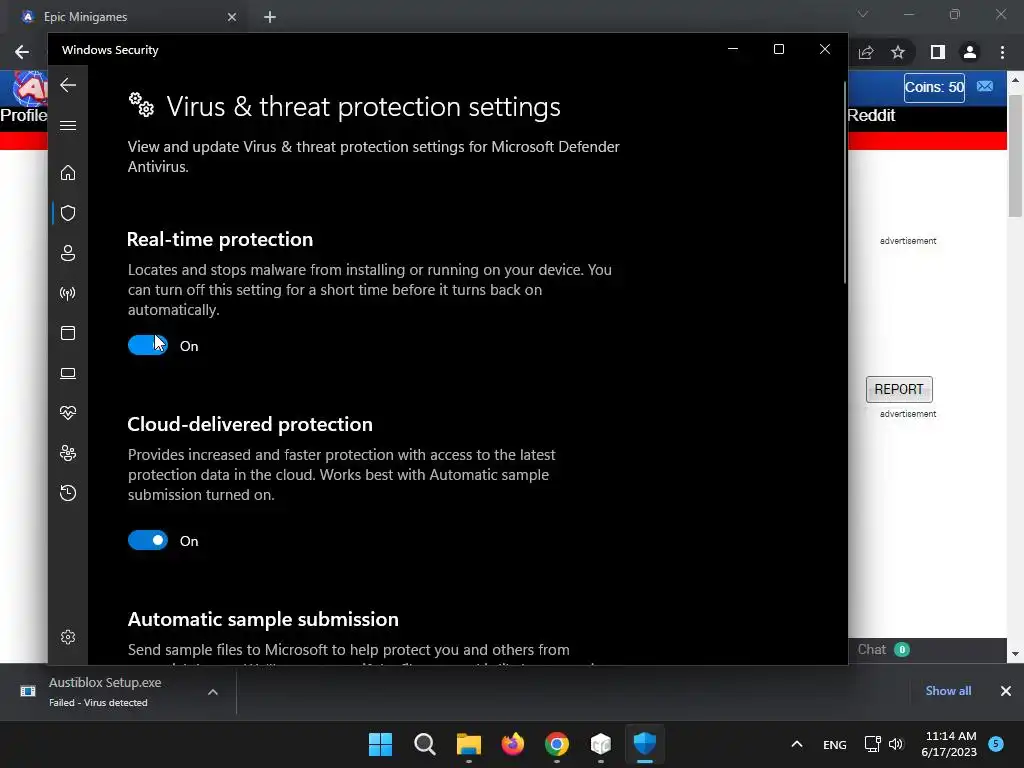The height and width of the screenshot is (768, 1024).
Task: Click Windows Security vertical scrollbar
Action: click(845, 183)
